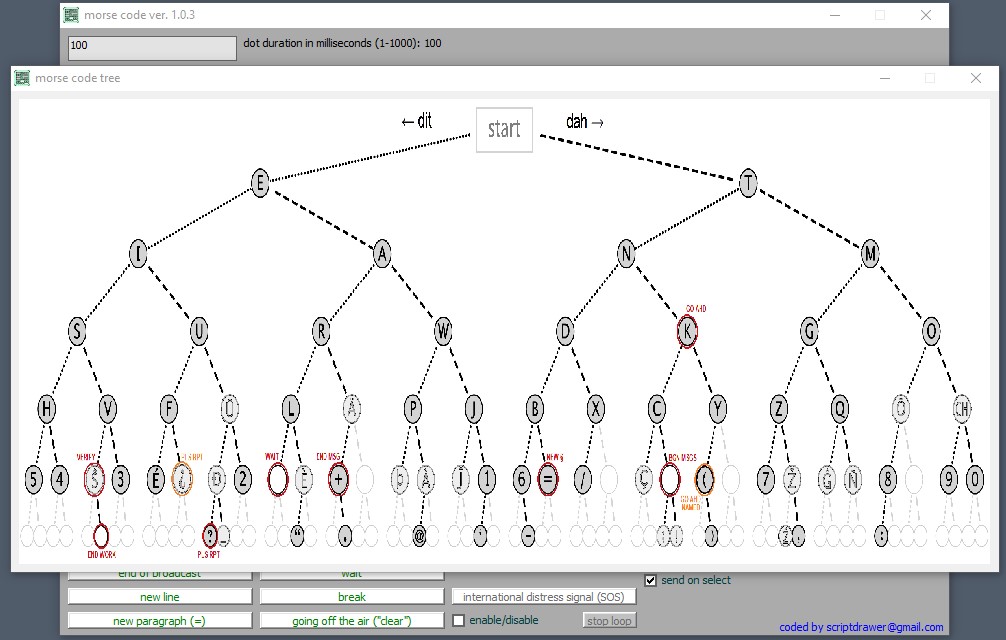The width and height of the screenshot is (1006, 640).
Task: Click the dot duration input field
Action: coord(151,47)
